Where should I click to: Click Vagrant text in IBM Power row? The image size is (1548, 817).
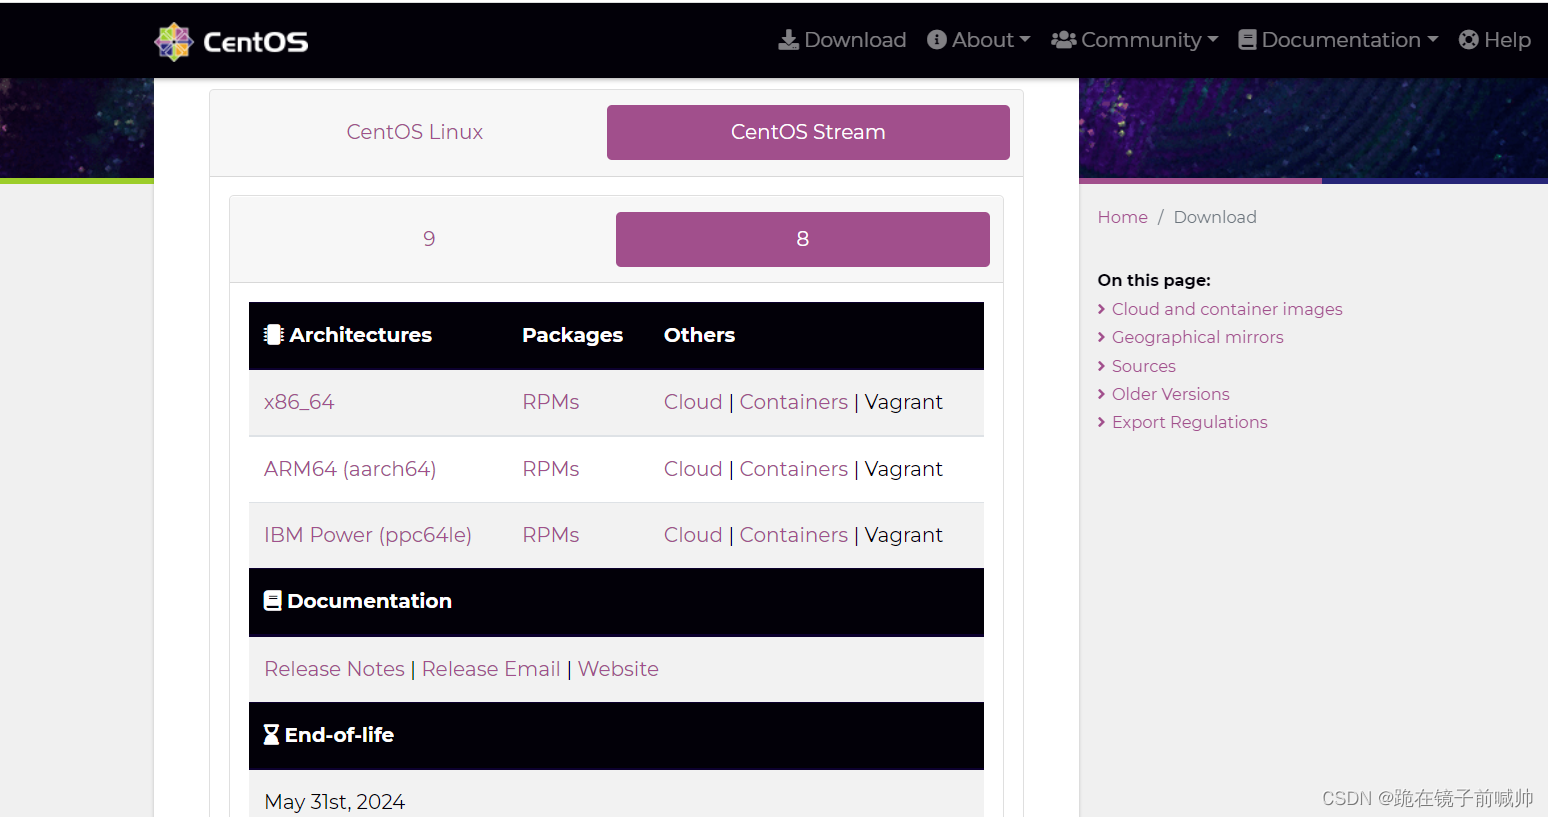point(904,535)
